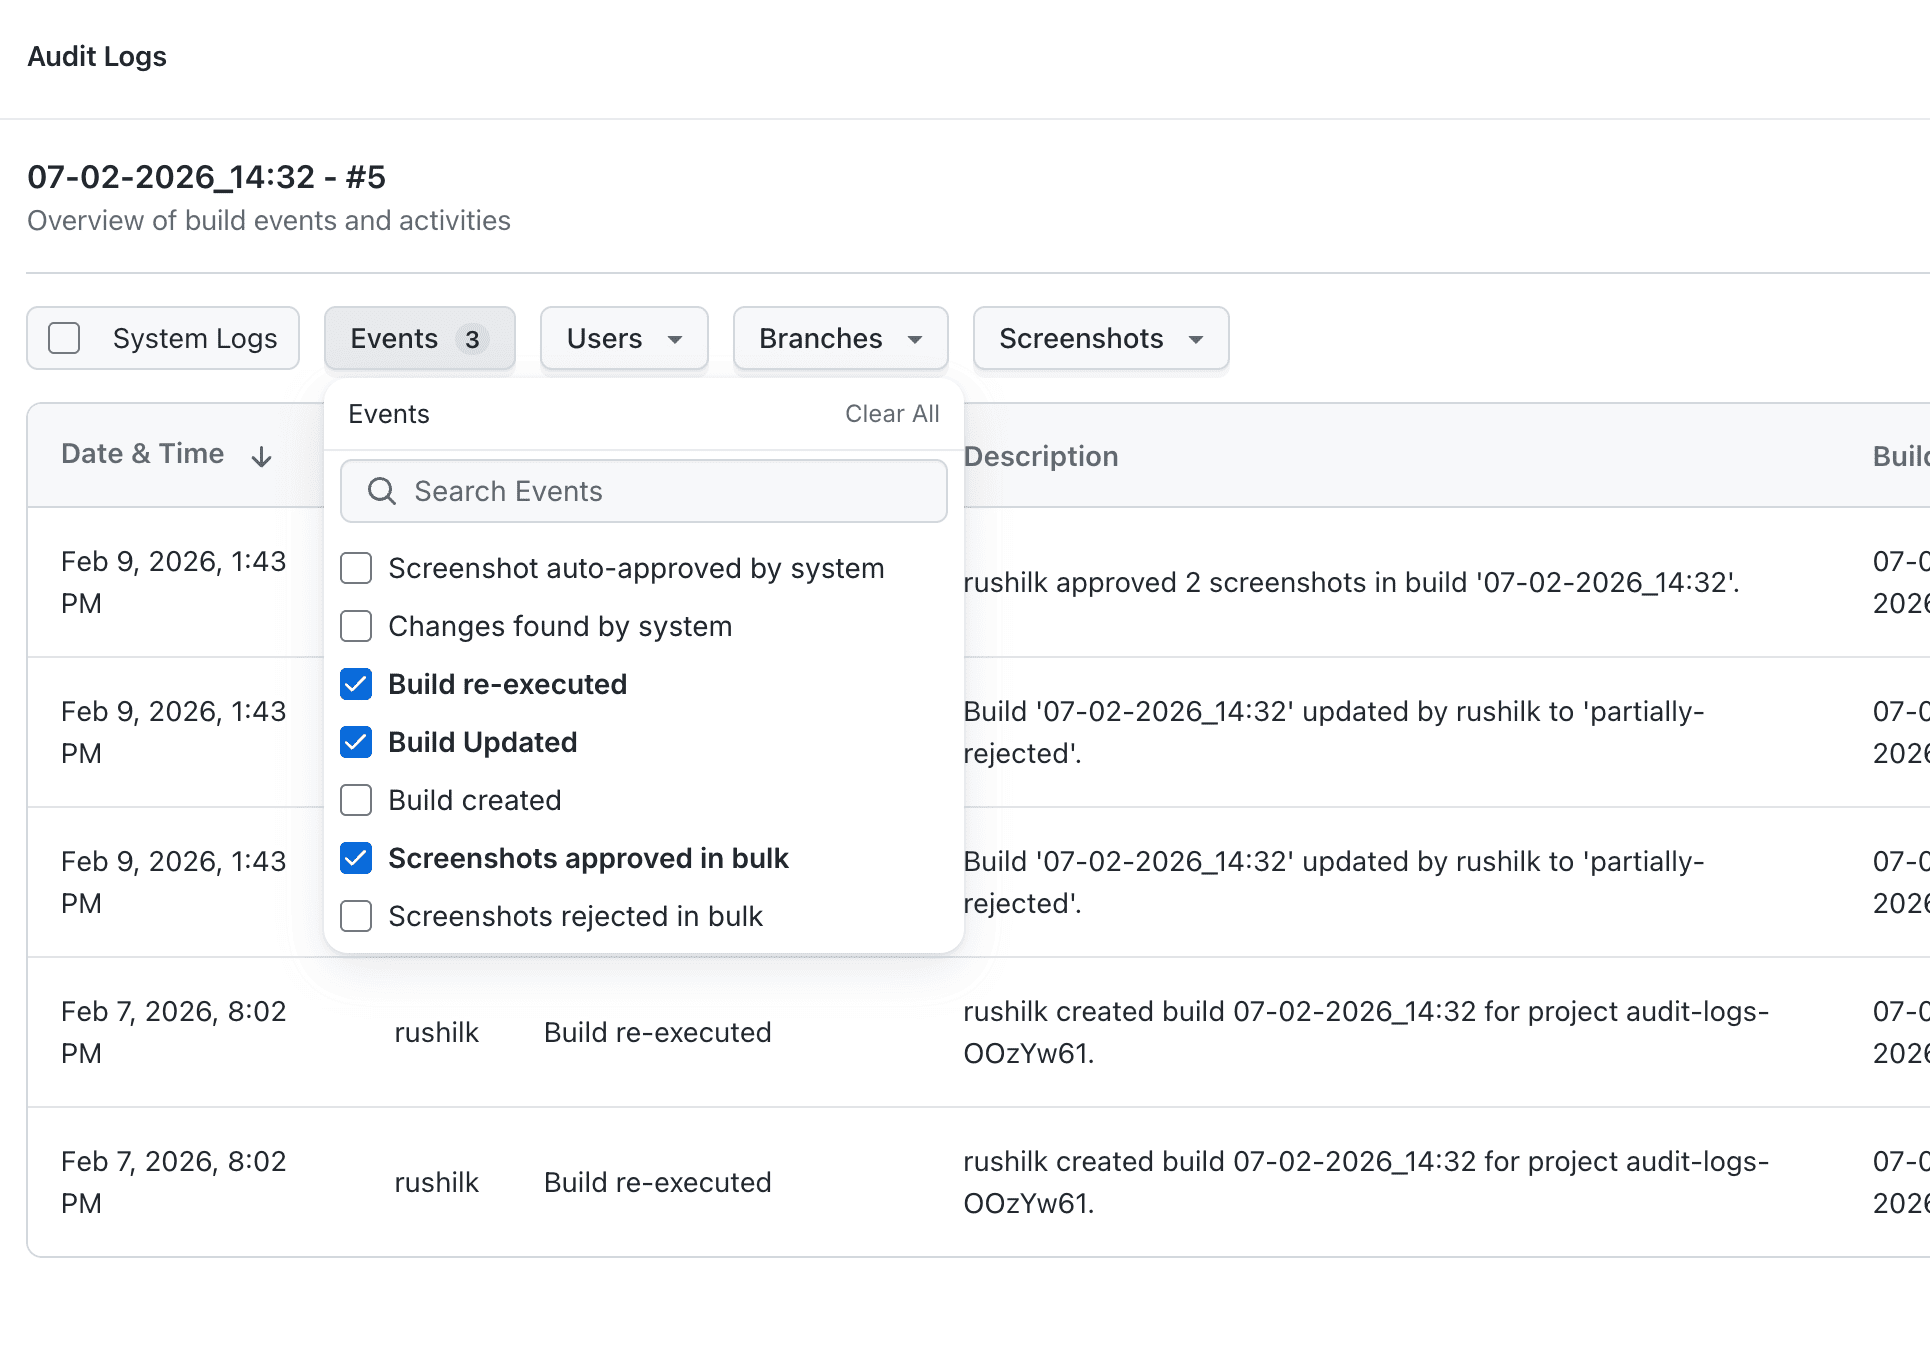Click the chevron on the Users filter

coord(675,340)
